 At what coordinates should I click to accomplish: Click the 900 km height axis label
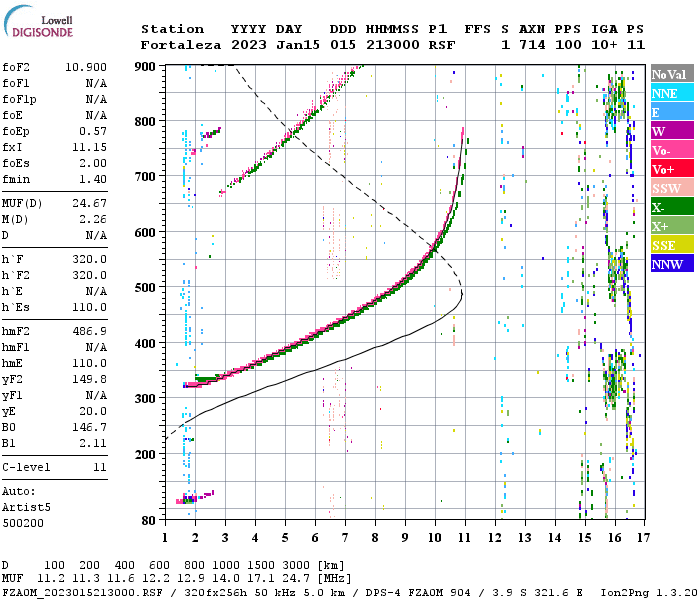145,67
